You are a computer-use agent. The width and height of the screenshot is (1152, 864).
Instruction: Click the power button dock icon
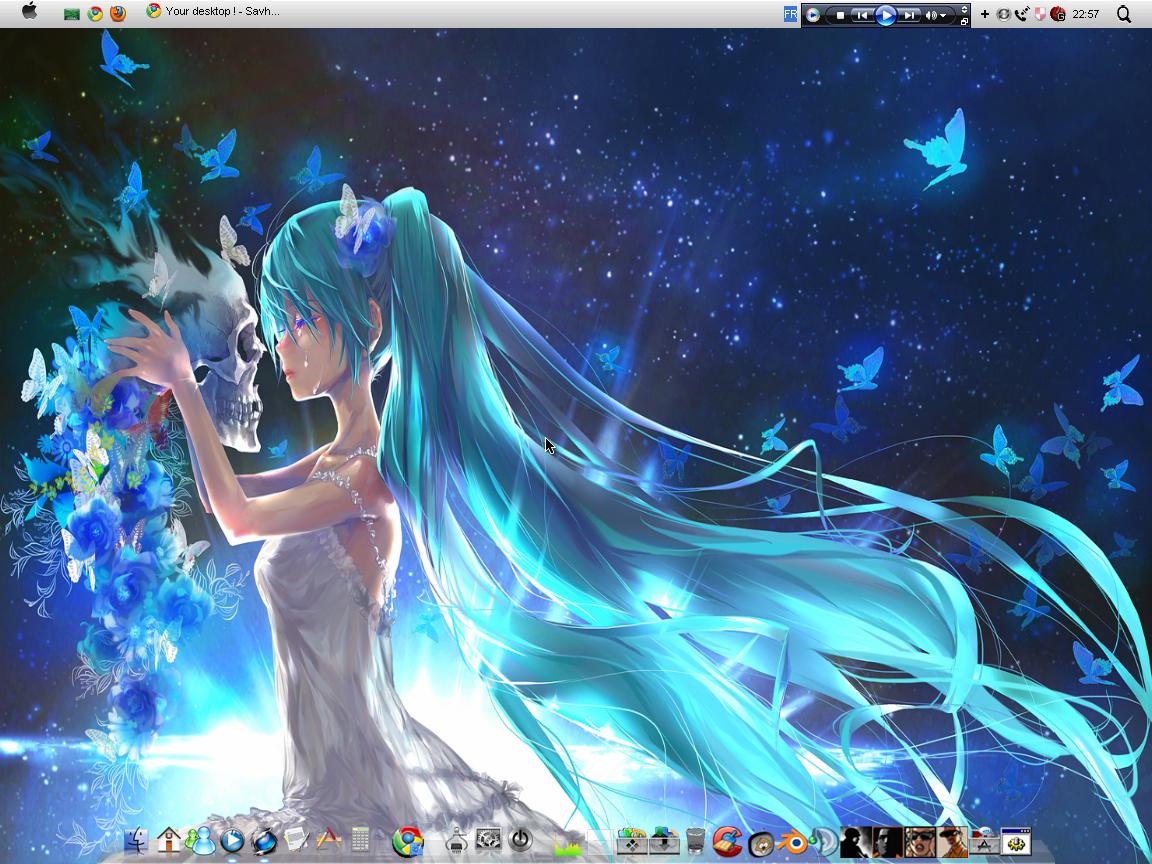point(521,839)
